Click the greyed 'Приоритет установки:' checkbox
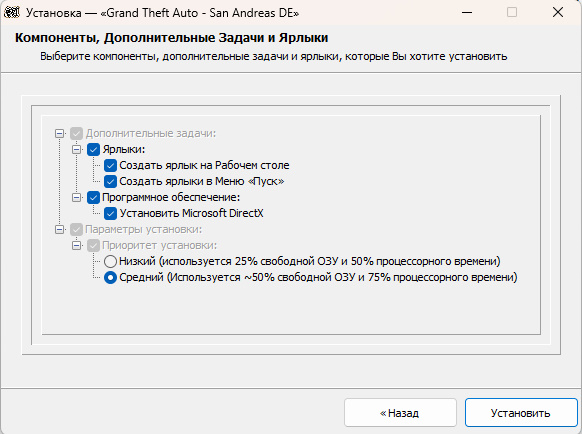582x434 pixels. pos(93,245)
